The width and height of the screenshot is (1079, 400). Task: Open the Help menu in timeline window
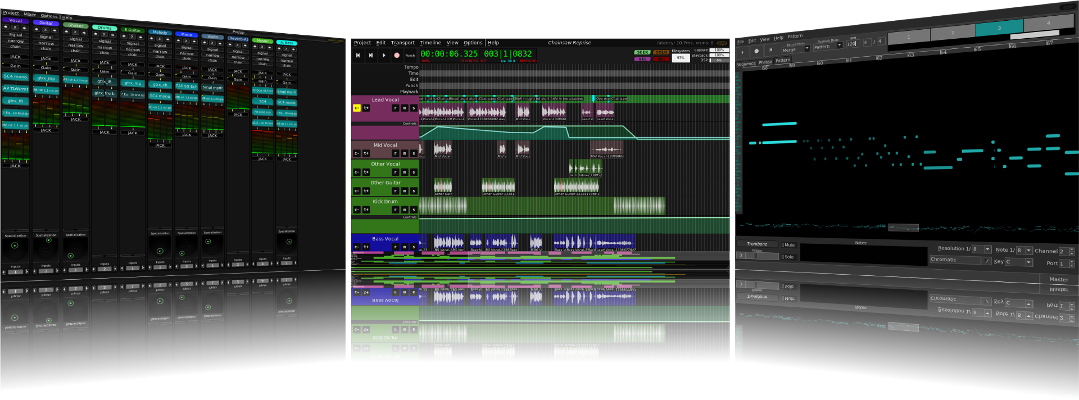493,43
